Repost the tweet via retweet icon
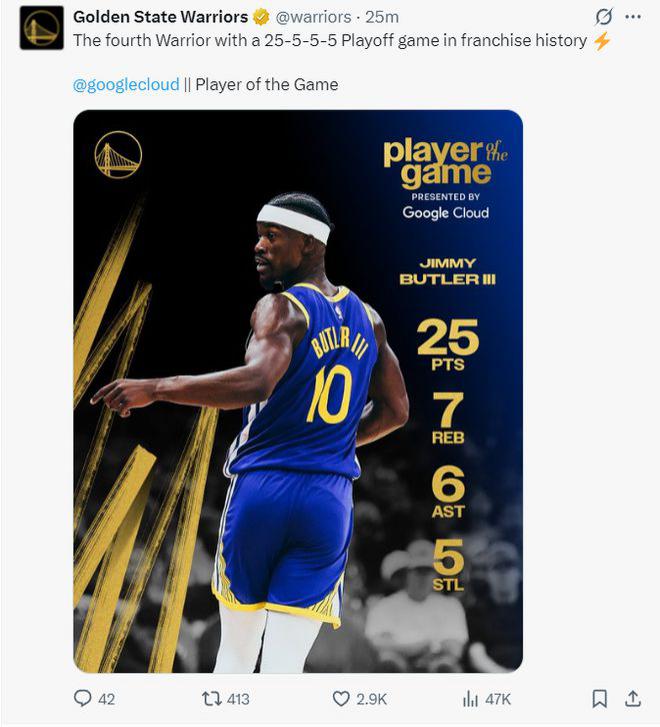The height and width of the screenshot is (727, 660). coord(211,698)
